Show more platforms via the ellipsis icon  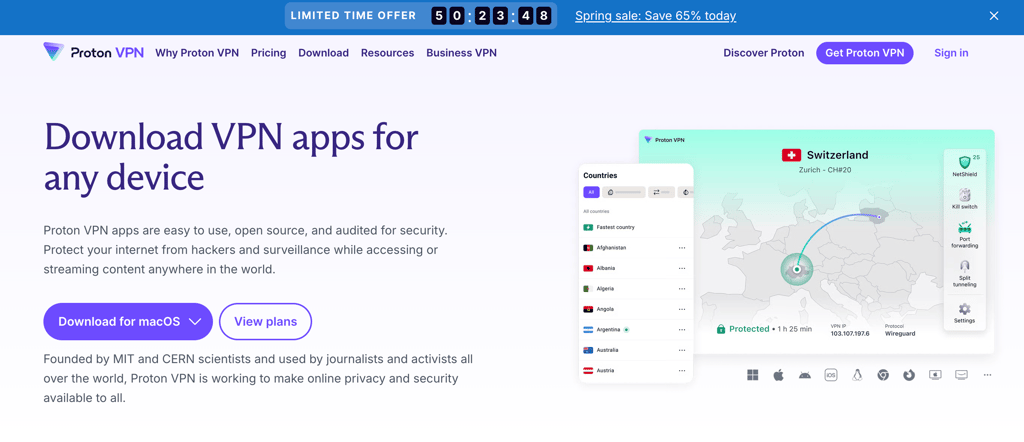(x=987, y=375)
